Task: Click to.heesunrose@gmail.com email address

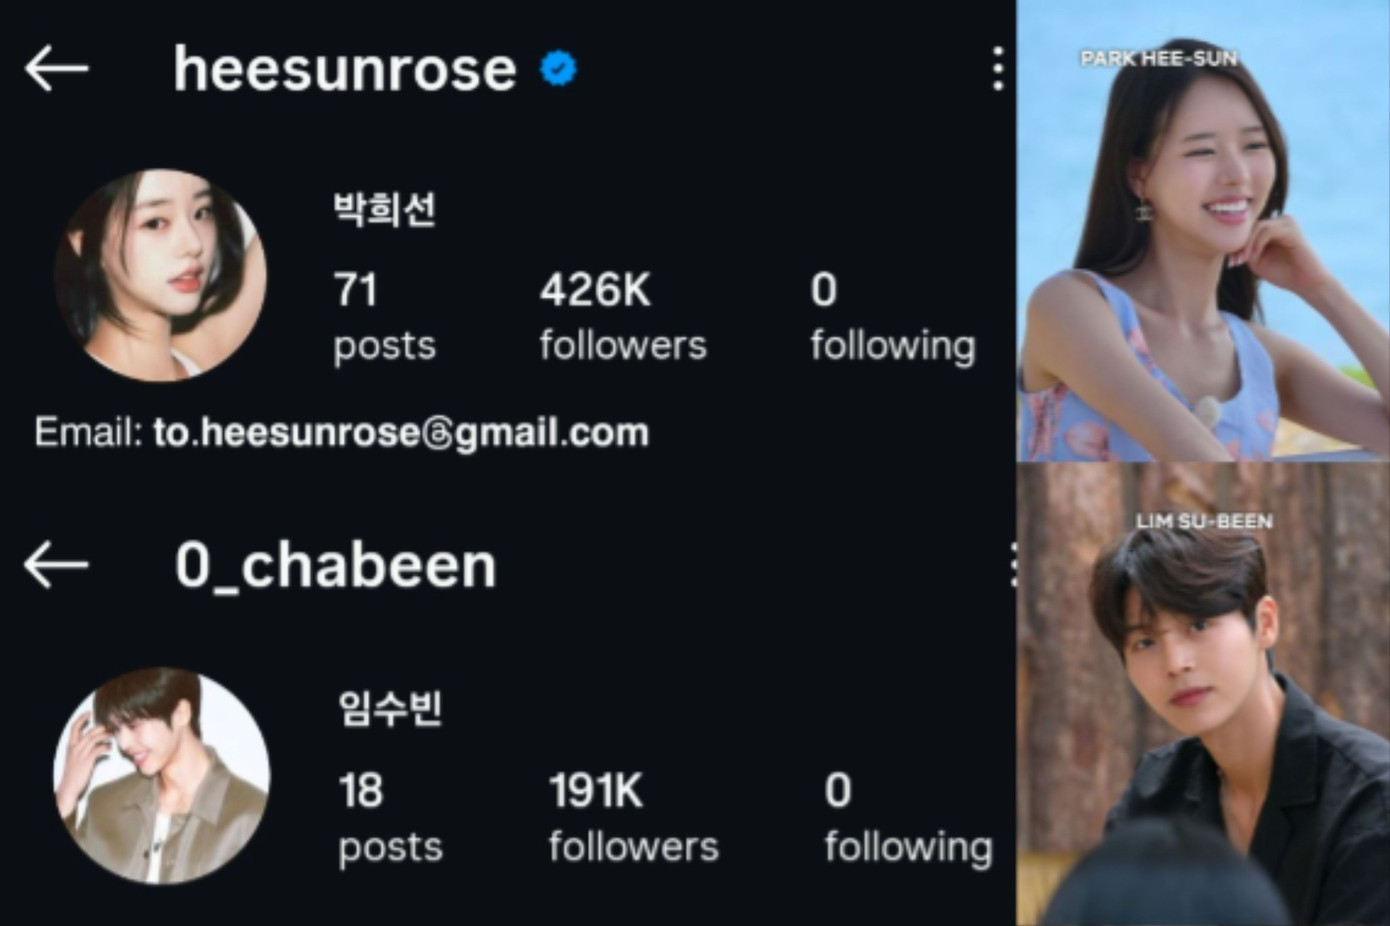Action: (401, 432)
